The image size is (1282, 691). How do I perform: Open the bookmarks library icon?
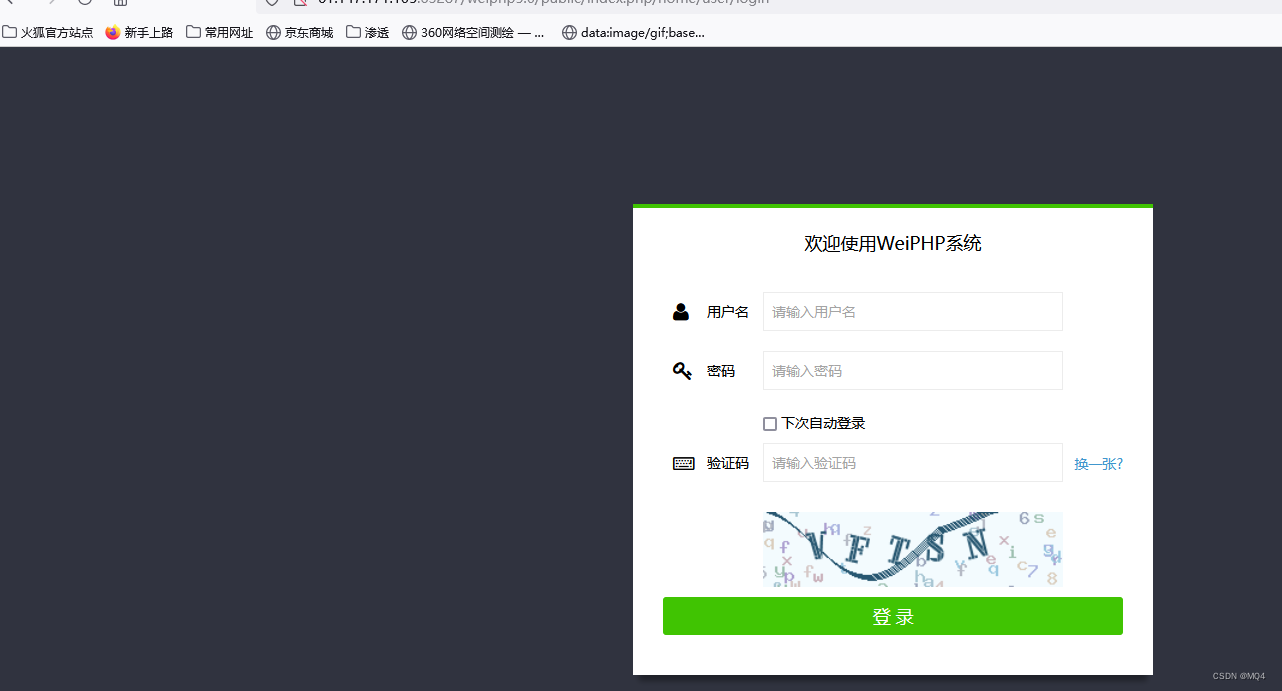(120, 4)
